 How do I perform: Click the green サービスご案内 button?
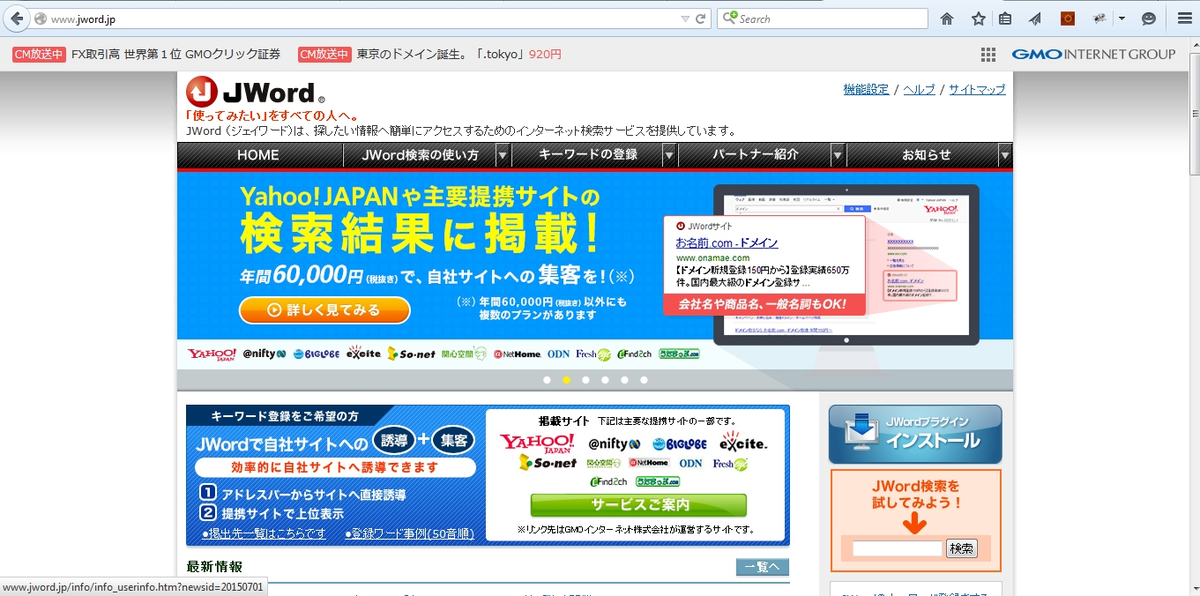(x=638, y=505)
